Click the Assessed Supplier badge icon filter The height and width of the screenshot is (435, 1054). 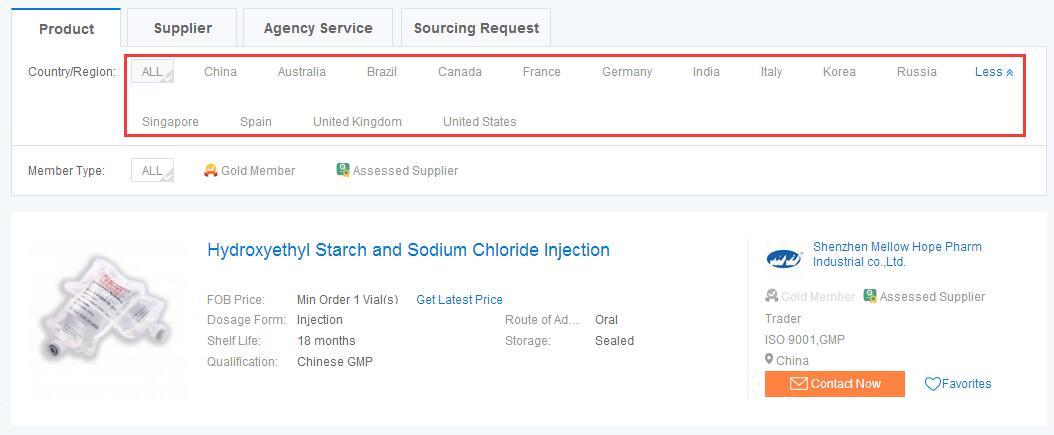[342, 170]
